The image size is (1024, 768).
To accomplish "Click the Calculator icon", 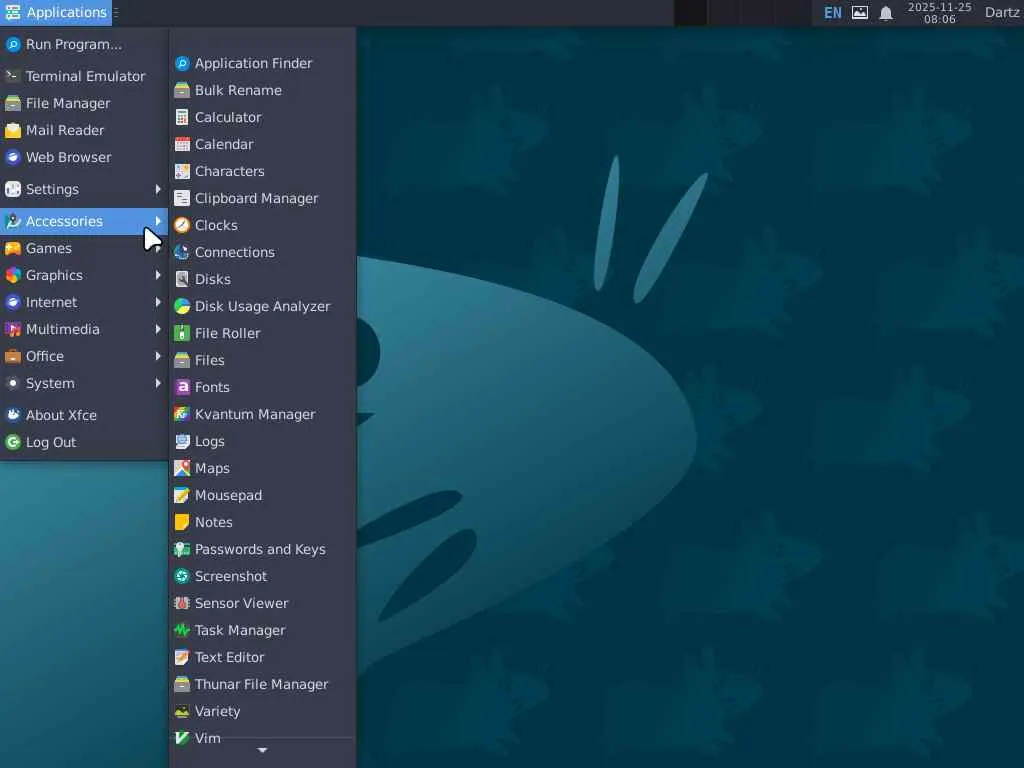I will [x=182, y=118].
